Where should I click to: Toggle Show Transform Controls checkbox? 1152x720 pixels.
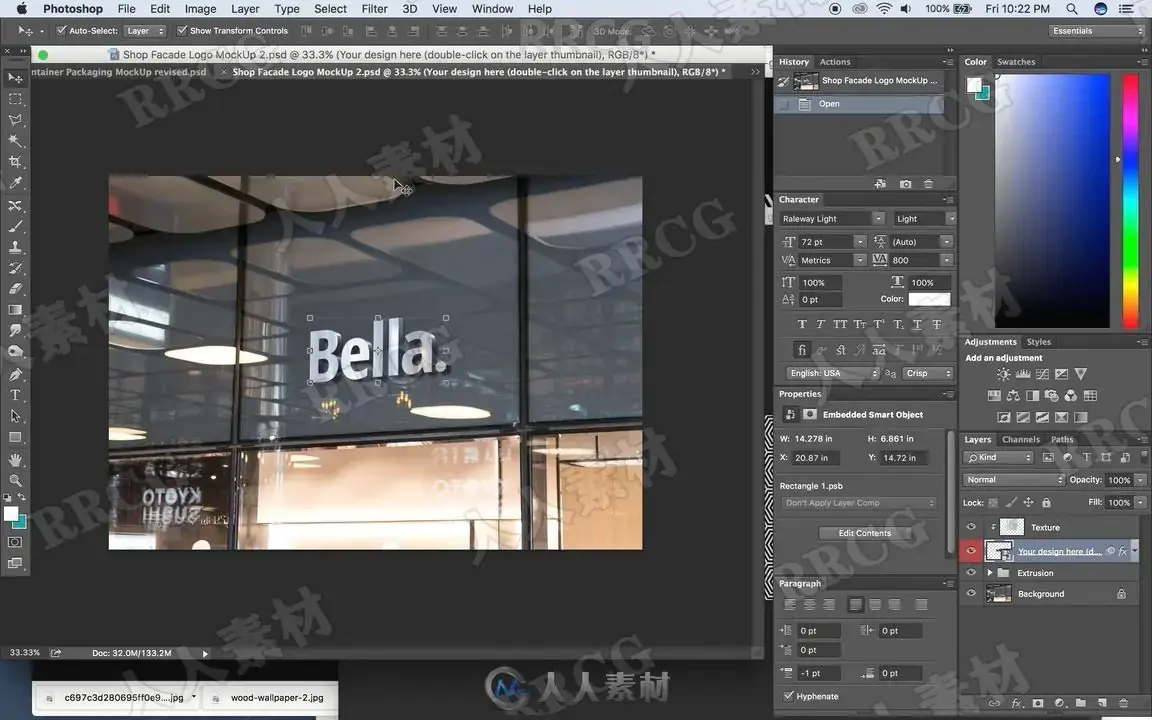click(x=182, y=31)
